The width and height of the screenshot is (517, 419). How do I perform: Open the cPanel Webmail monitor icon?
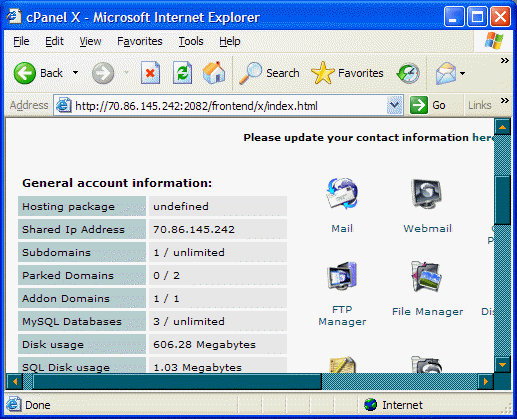[x=427, y=194]
